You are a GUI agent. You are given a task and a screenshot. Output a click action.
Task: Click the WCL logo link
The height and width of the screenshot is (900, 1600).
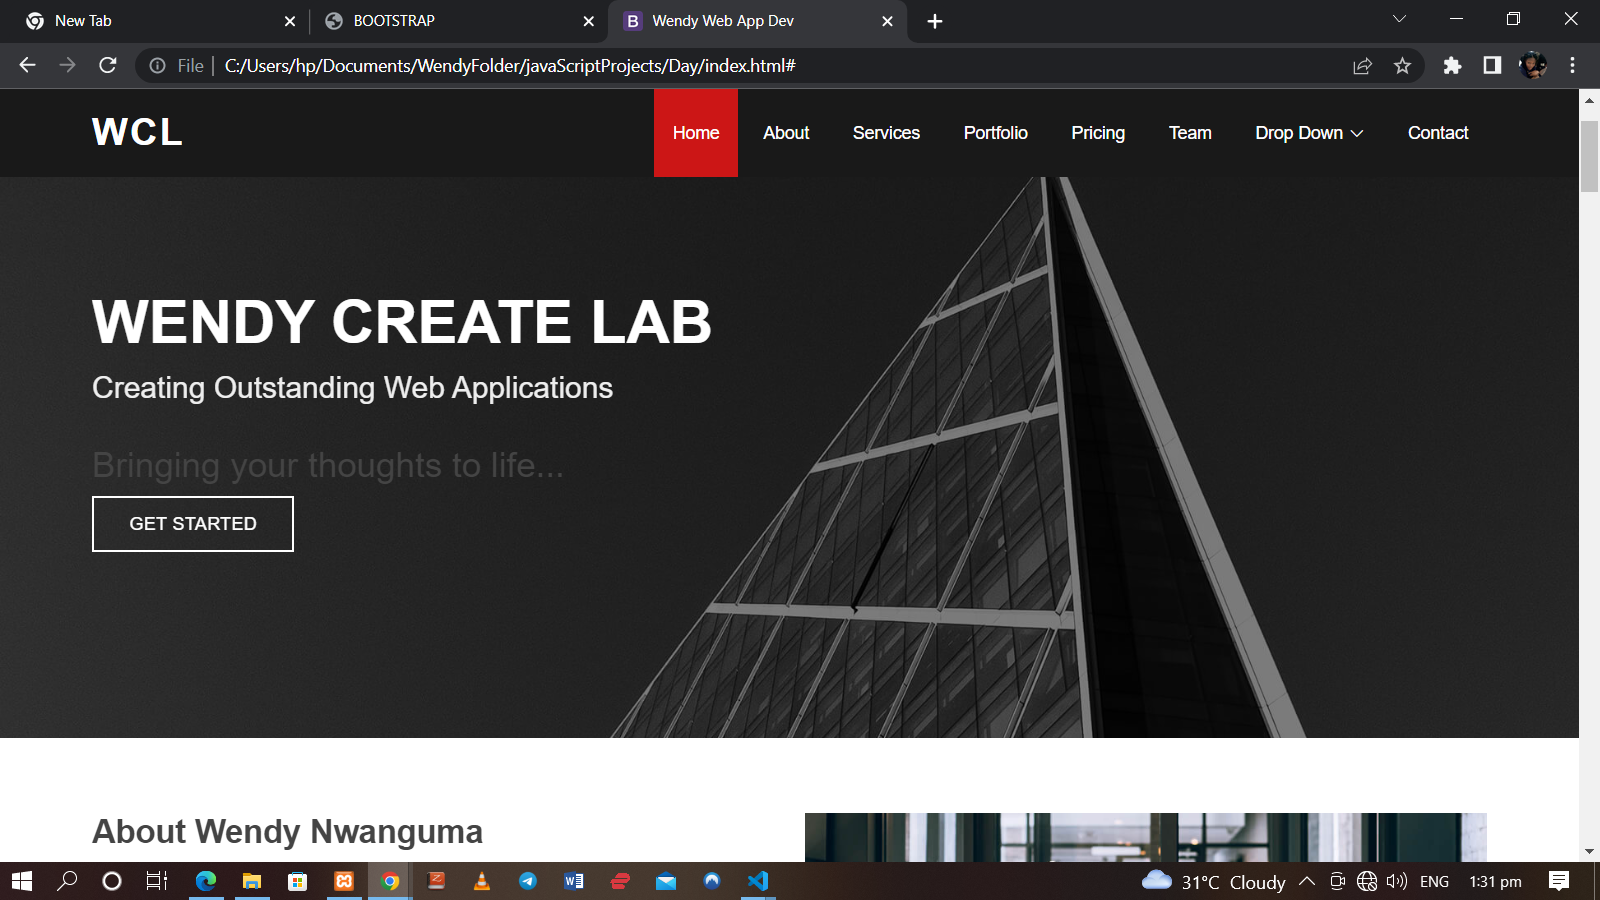(x=137, y=132)
